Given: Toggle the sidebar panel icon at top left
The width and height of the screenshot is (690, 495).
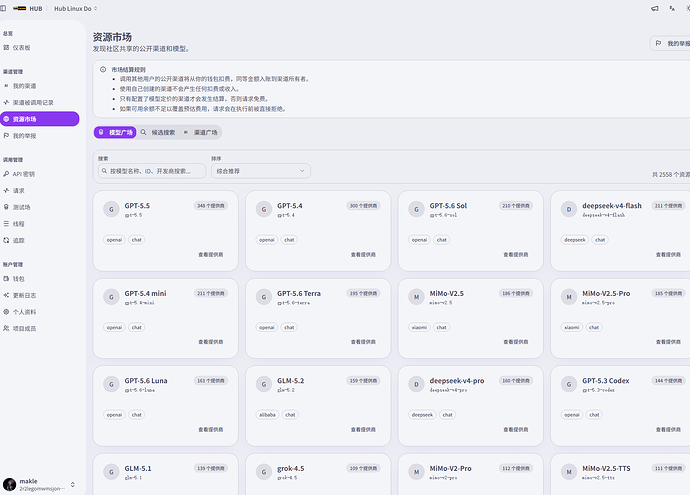Looking at the screenshot, I should click(3, 8).
